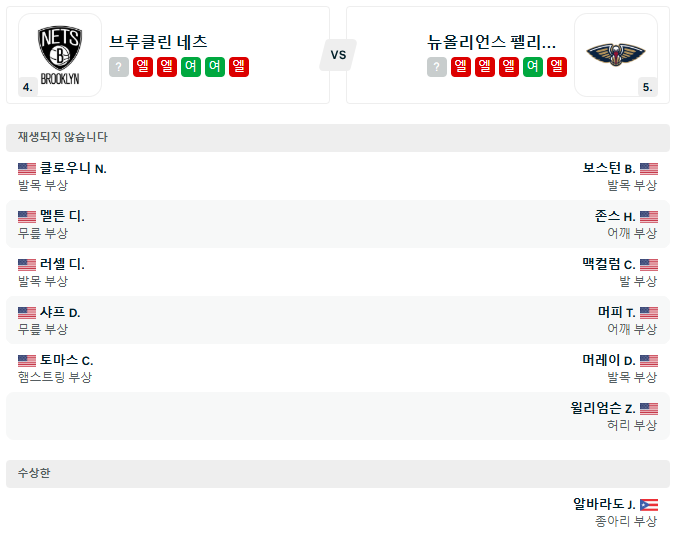Click the VS badge between the teams
The height and width of the screenshot is (535, 674).
(338, 55)
